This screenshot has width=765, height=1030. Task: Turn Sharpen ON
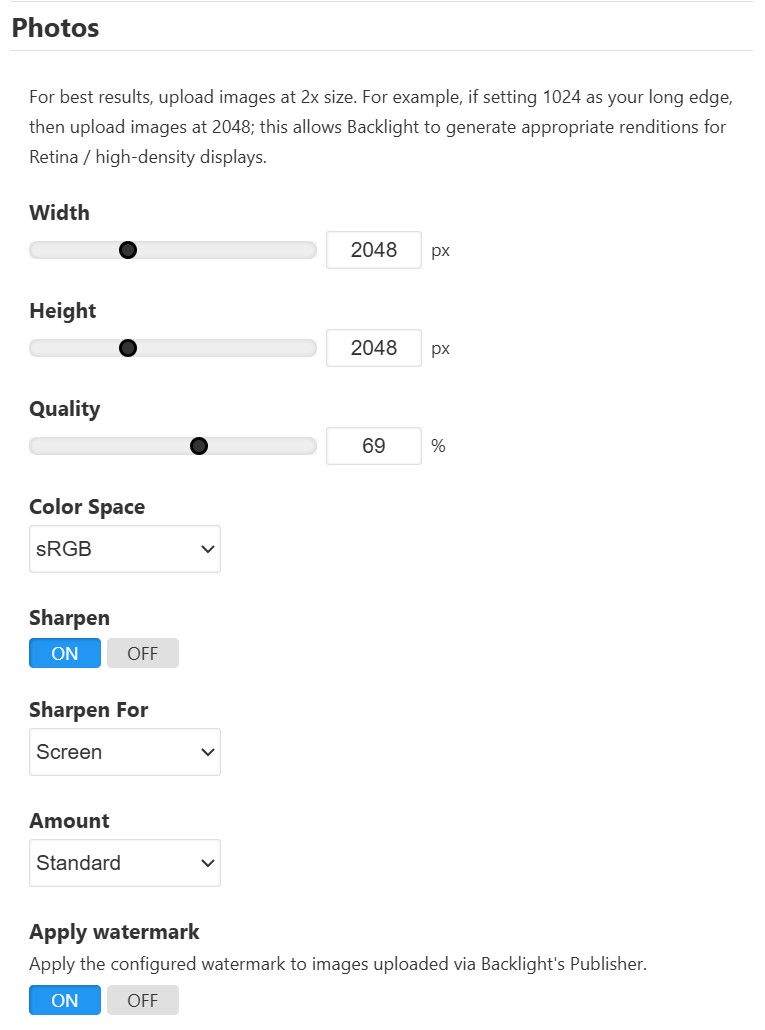65,653
